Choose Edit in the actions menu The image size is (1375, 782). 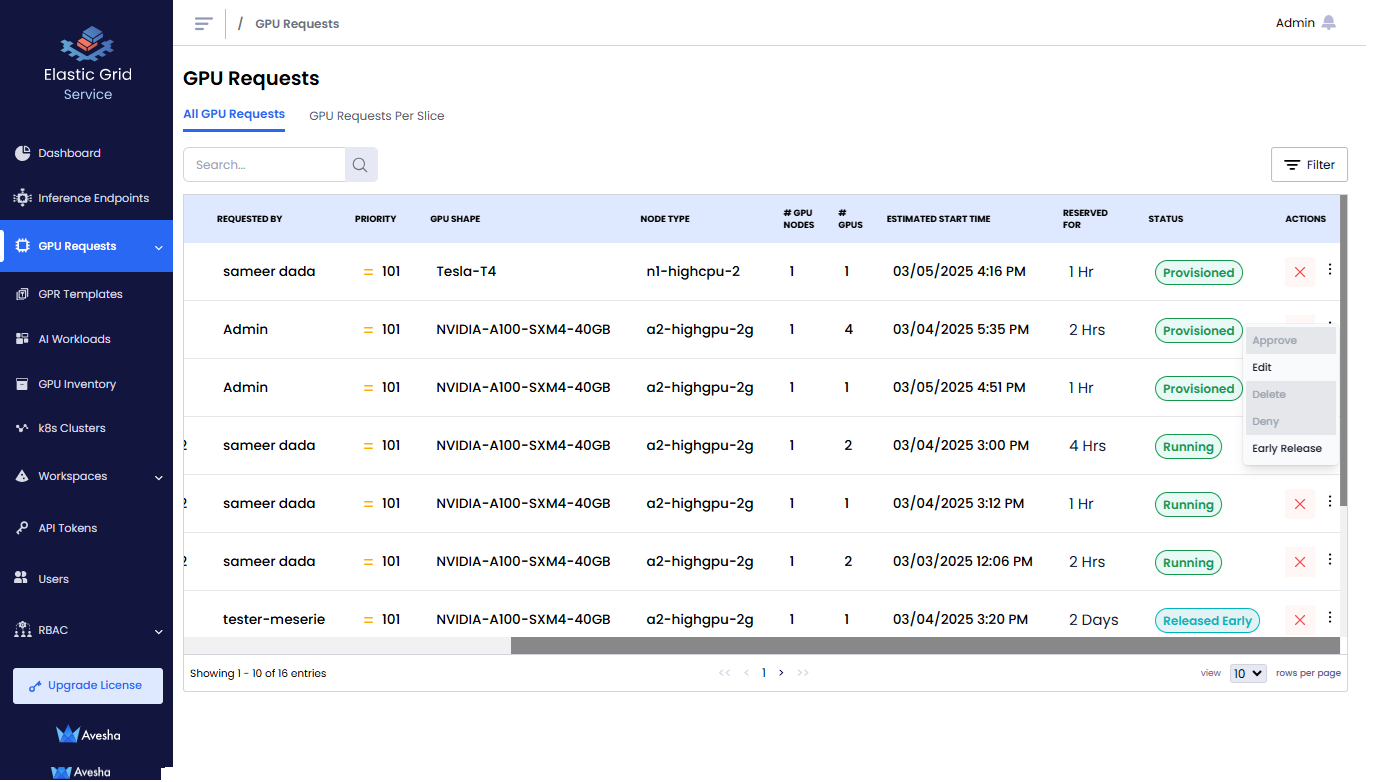1262,368
